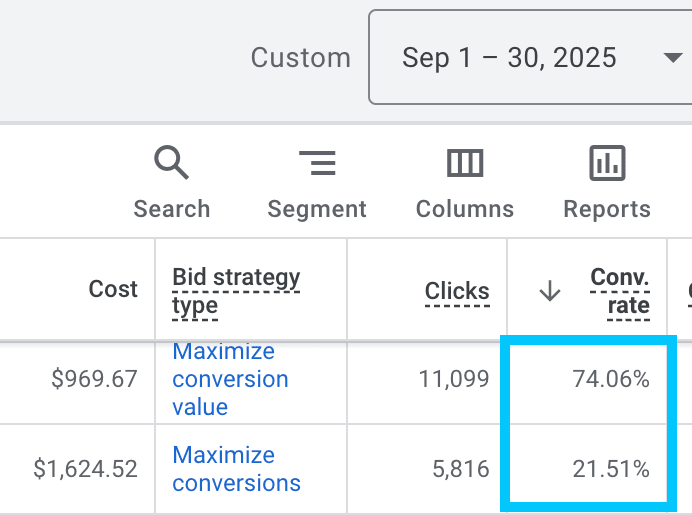Click the 74.06% conversion rate cell
This screenshot has width=692, height=515.
(x=610, y=379)
